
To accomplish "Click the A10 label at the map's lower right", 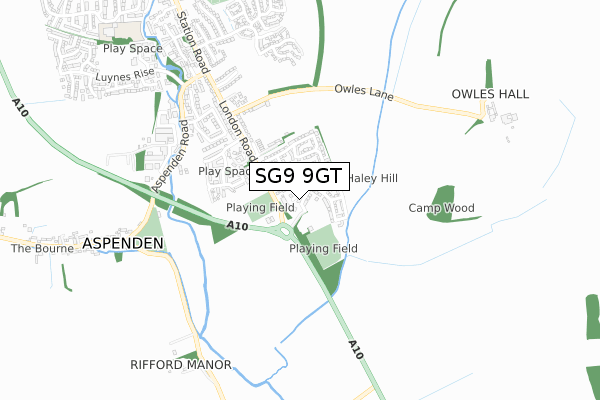I will 355,349.
